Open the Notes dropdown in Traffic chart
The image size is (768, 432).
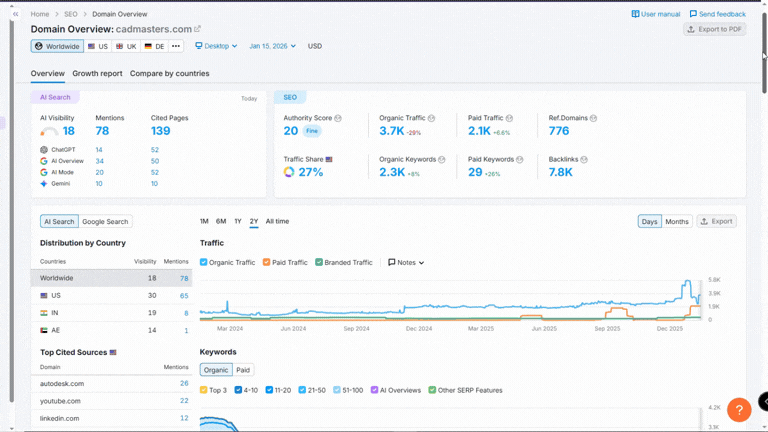click(x=406, y=262)
